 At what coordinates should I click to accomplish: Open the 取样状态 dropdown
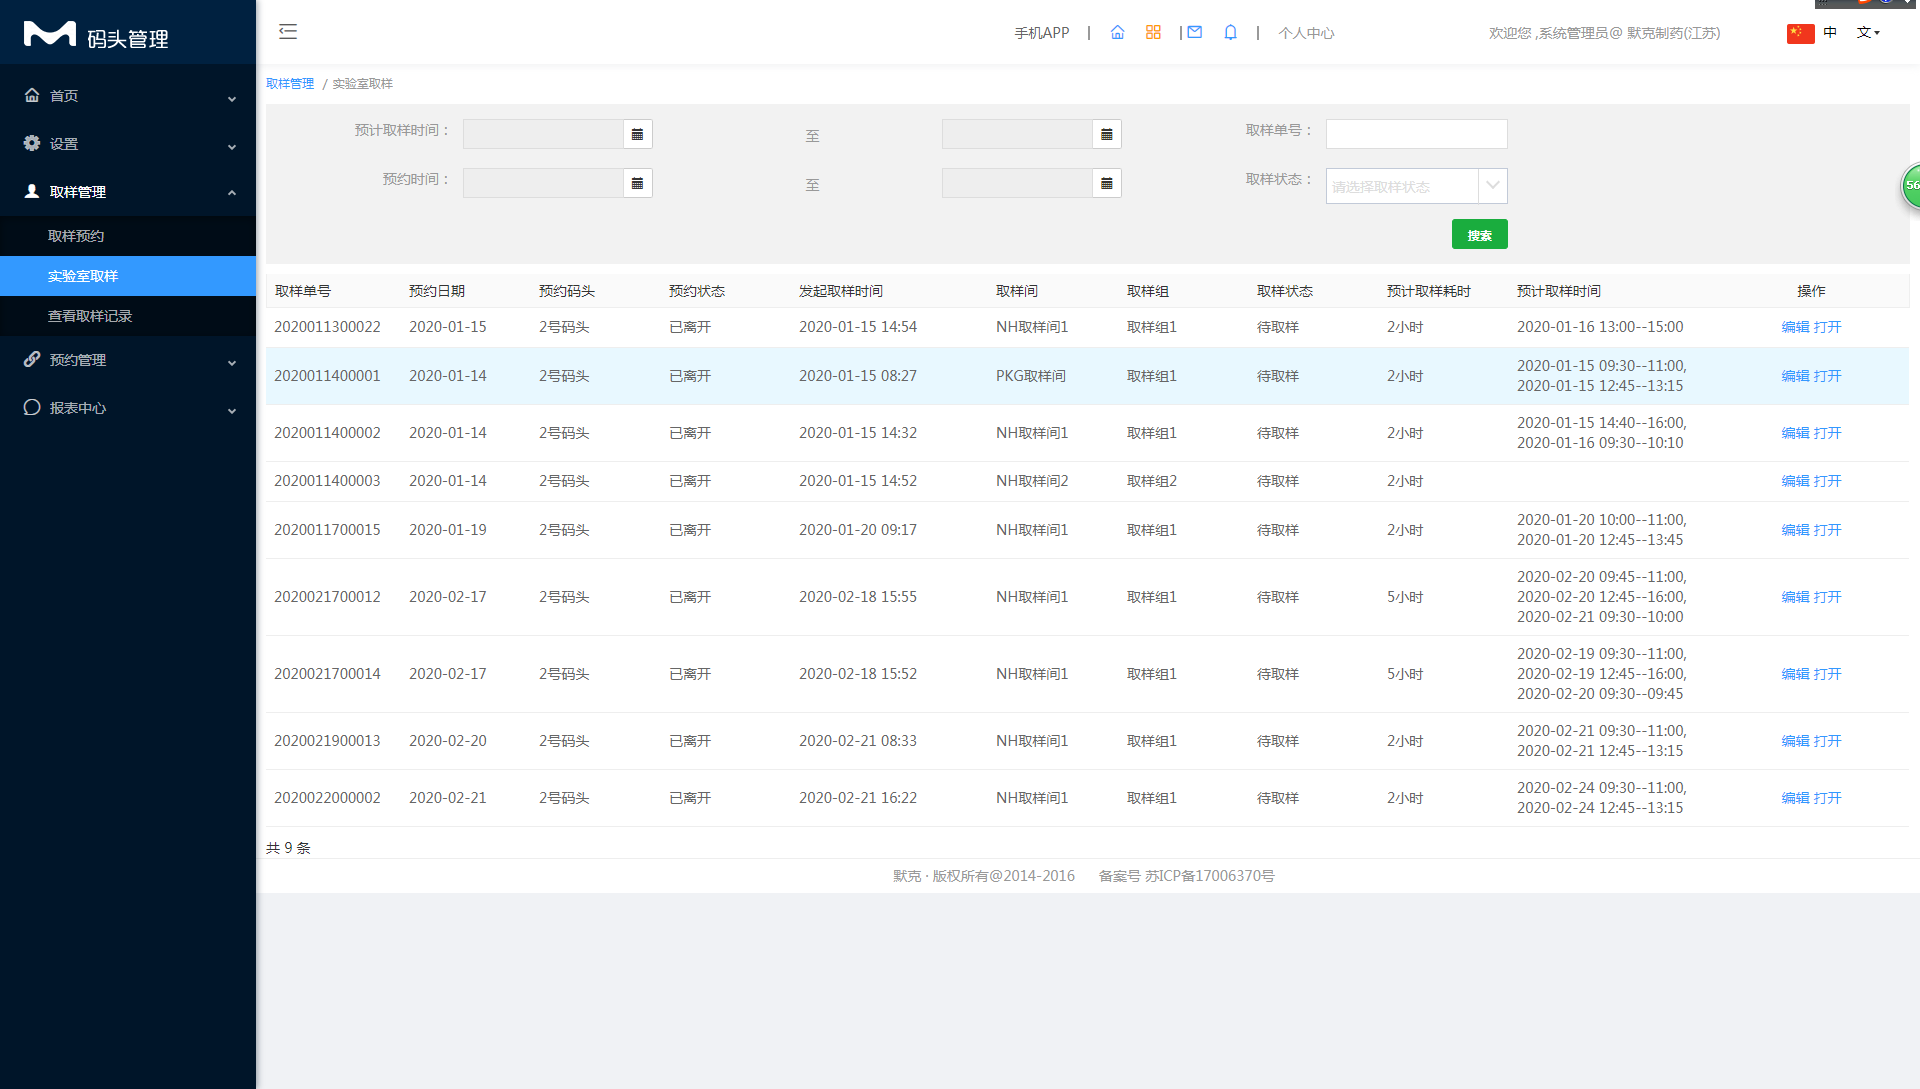click(x=1416, y=186)
